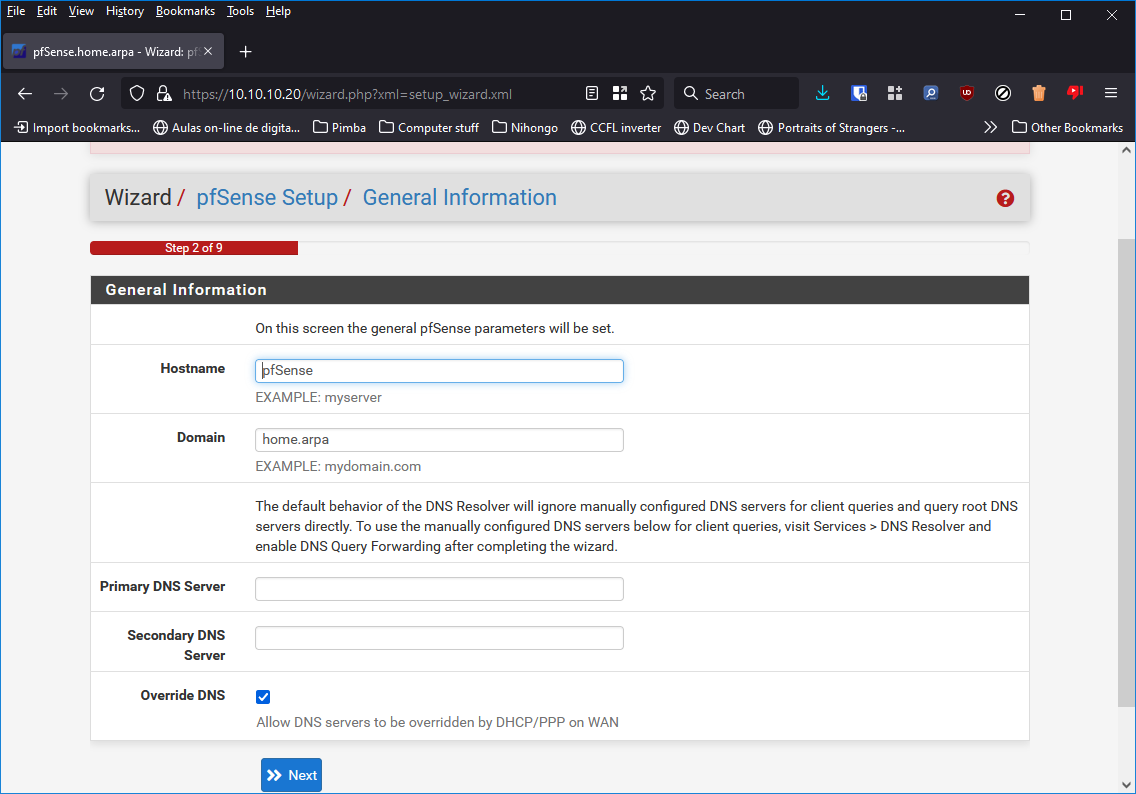Uncheck the Override DNS checkbox
The image size is (1136, 794).
263,697
